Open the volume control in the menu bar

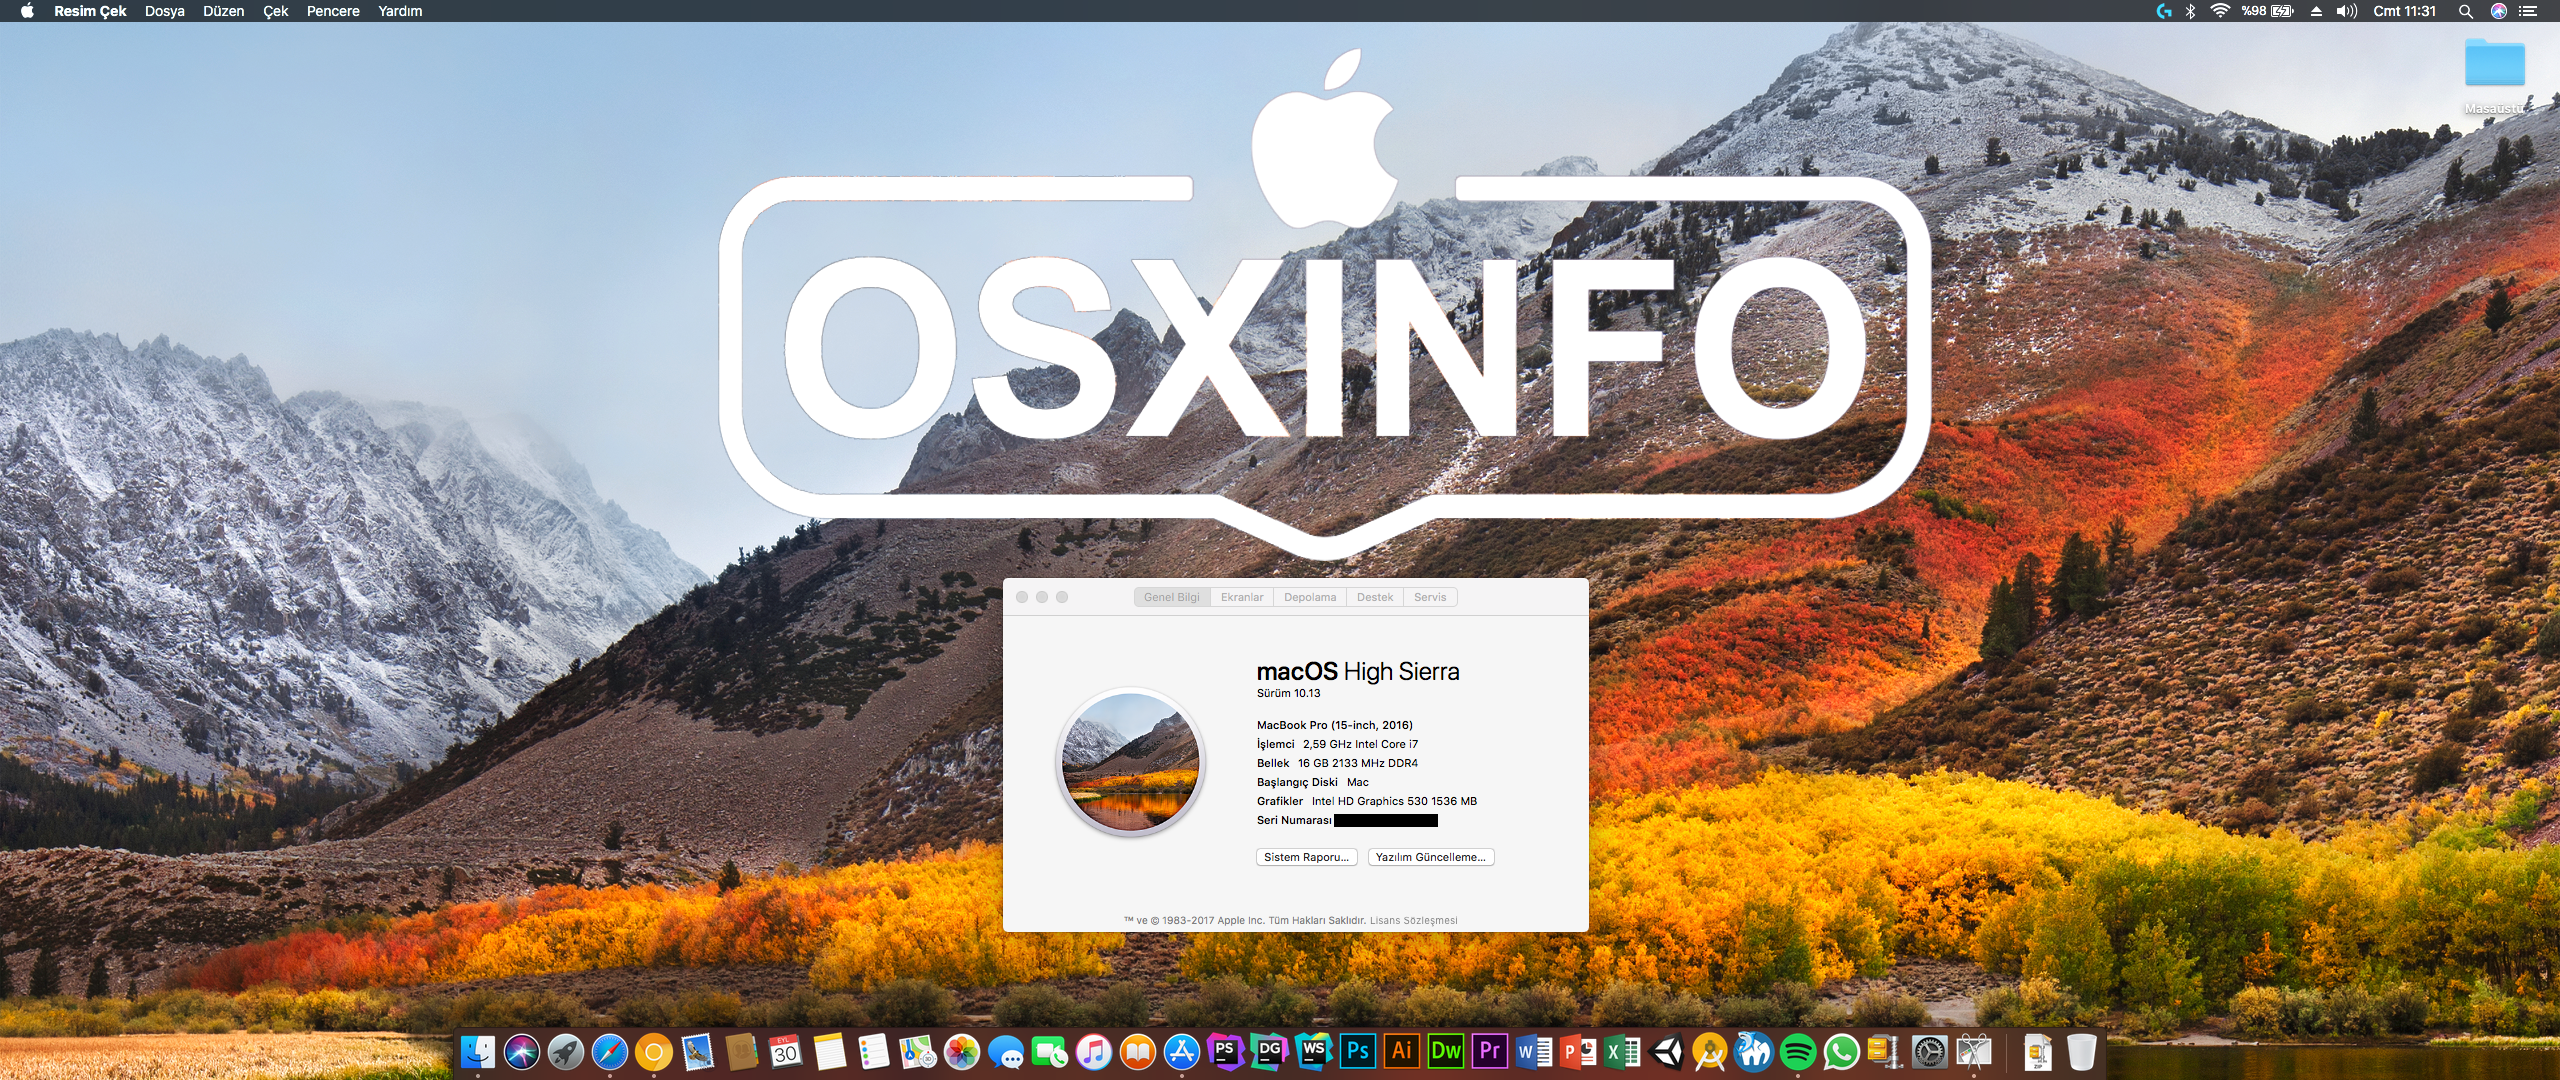coord(2346,11)
